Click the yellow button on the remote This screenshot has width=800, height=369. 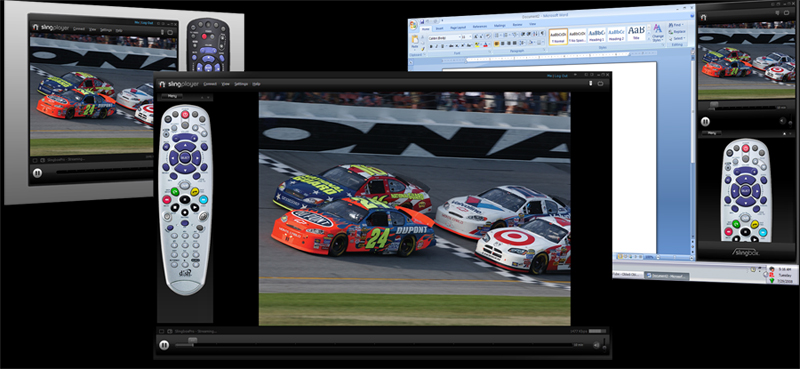tap(194, 192)
